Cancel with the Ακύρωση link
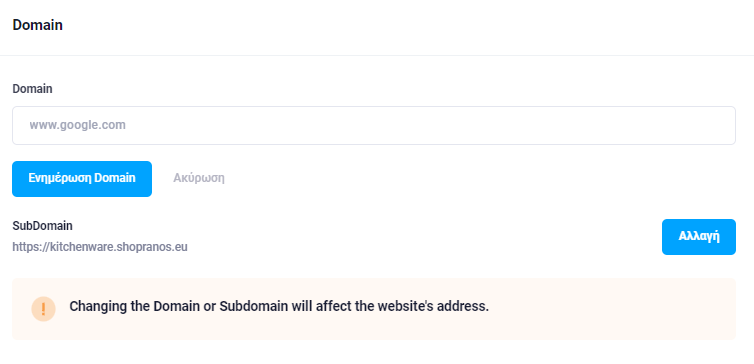Viewport: 754px width, 364px height. pyautogui.click(x=199, y=178)
